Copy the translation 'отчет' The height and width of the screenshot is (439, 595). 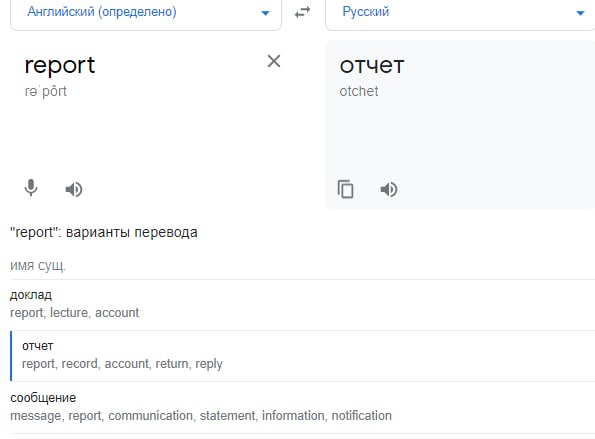(345, 189)
